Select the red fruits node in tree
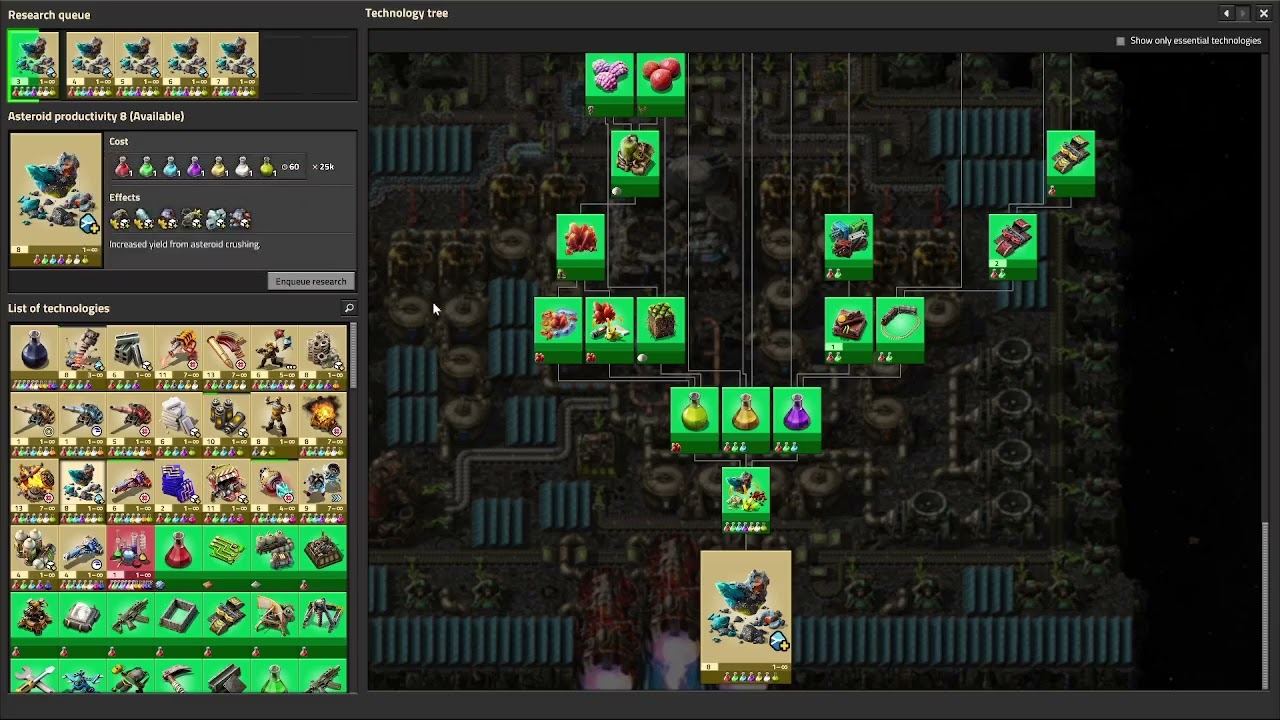 [661, 85]
